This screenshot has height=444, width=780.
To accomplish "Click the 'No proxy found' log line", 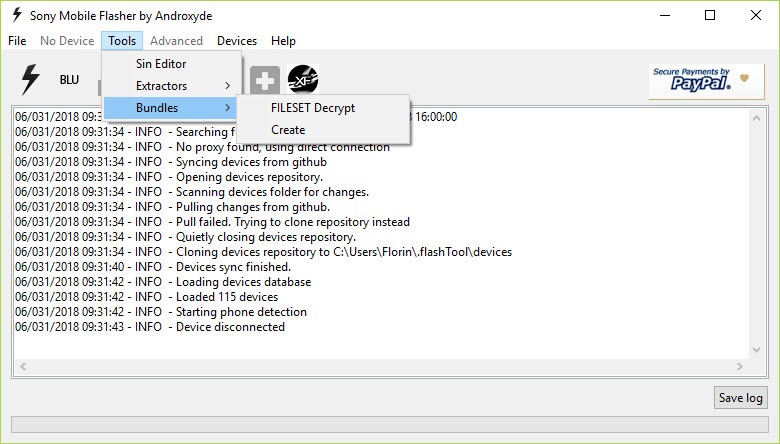I will coord(202,147).
